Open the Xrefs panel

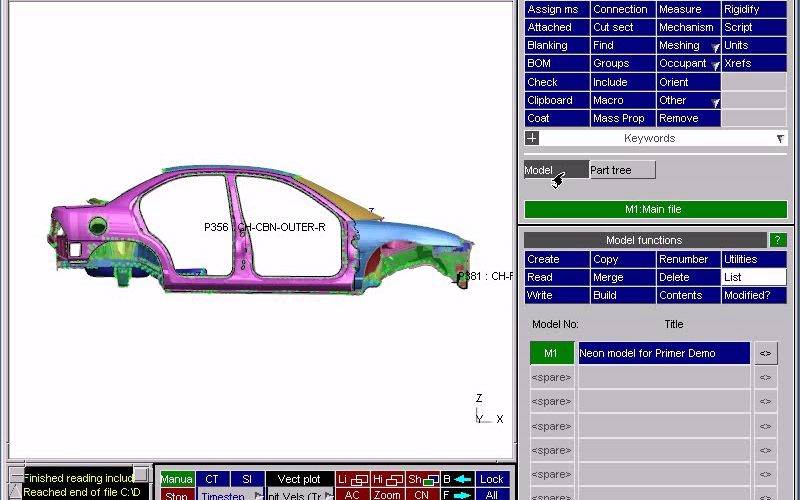pyautogui.click(x=754, y=64)
